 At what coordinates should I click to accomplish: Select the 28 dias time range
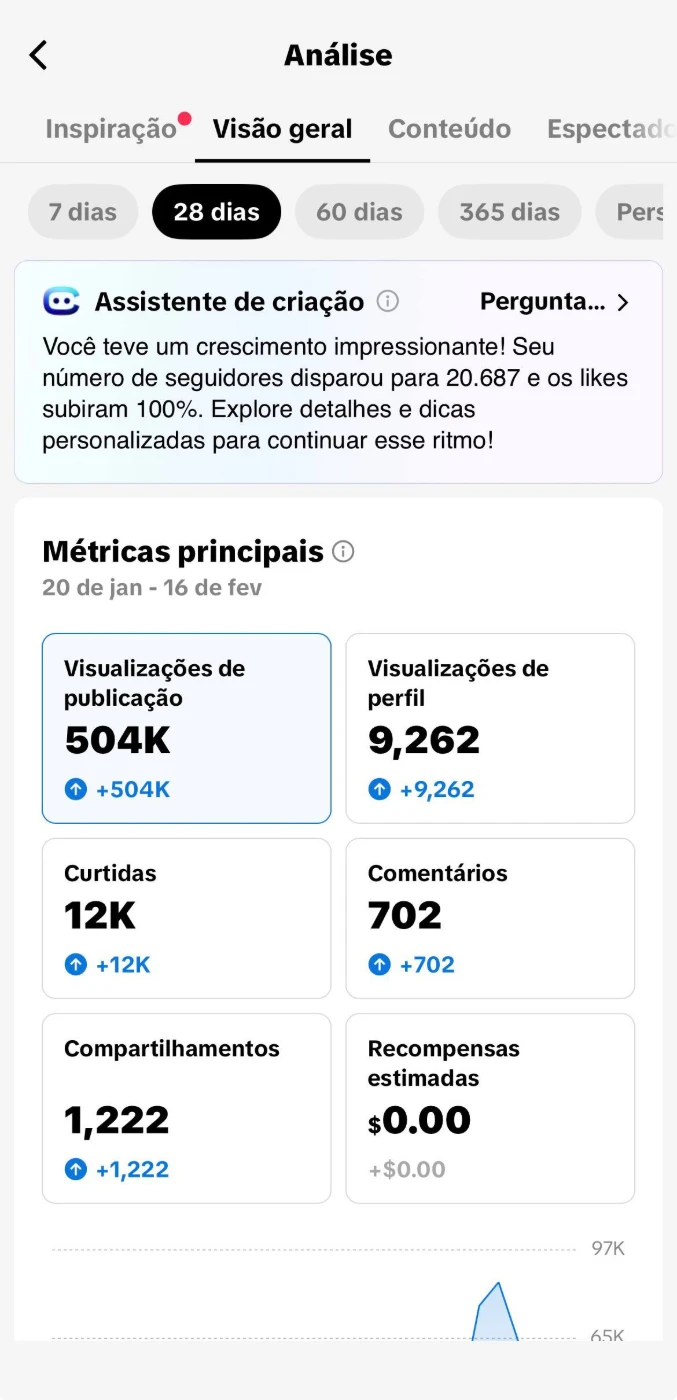216,212
